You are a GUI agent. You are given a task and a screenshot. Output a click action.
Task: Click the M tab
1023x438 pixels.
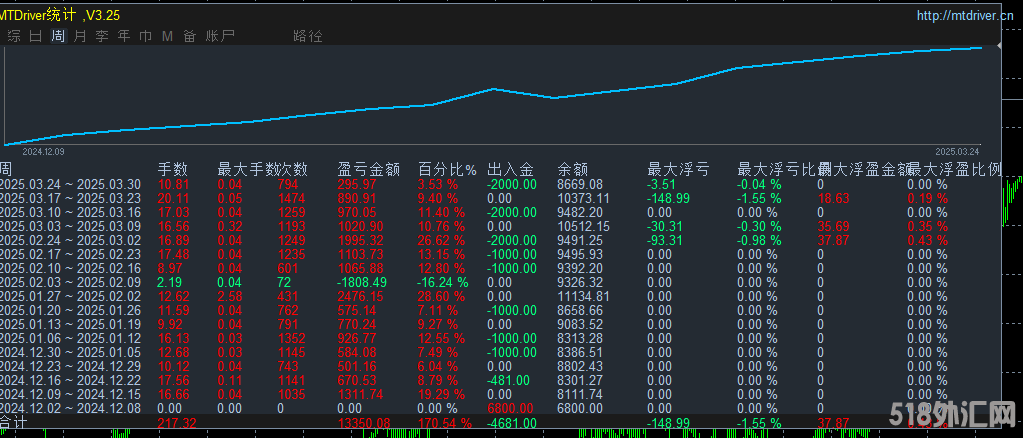click(x=167, y=36)
